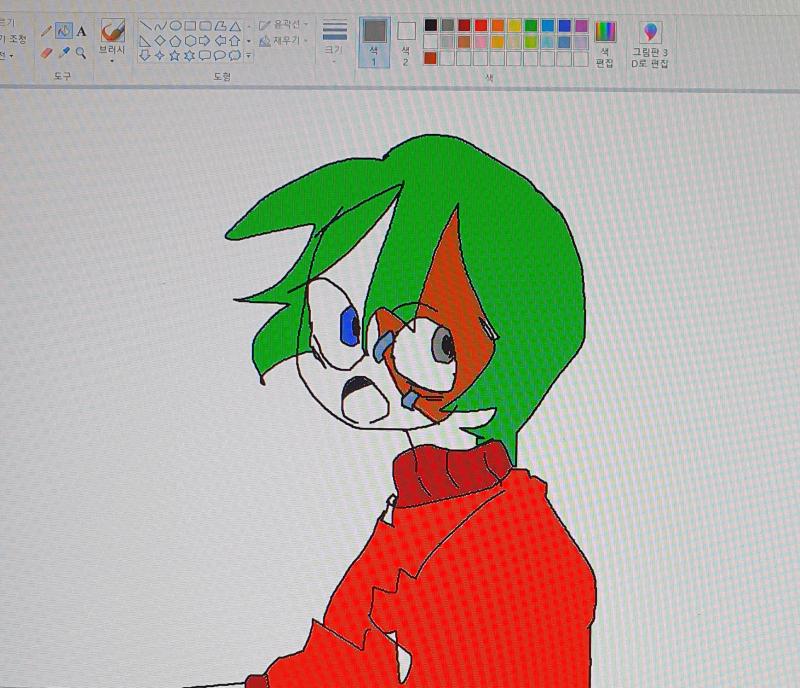The height and width of the screenshot is (688, 800).
Task: Pick the right arrow shape
Action: [205, 40]
